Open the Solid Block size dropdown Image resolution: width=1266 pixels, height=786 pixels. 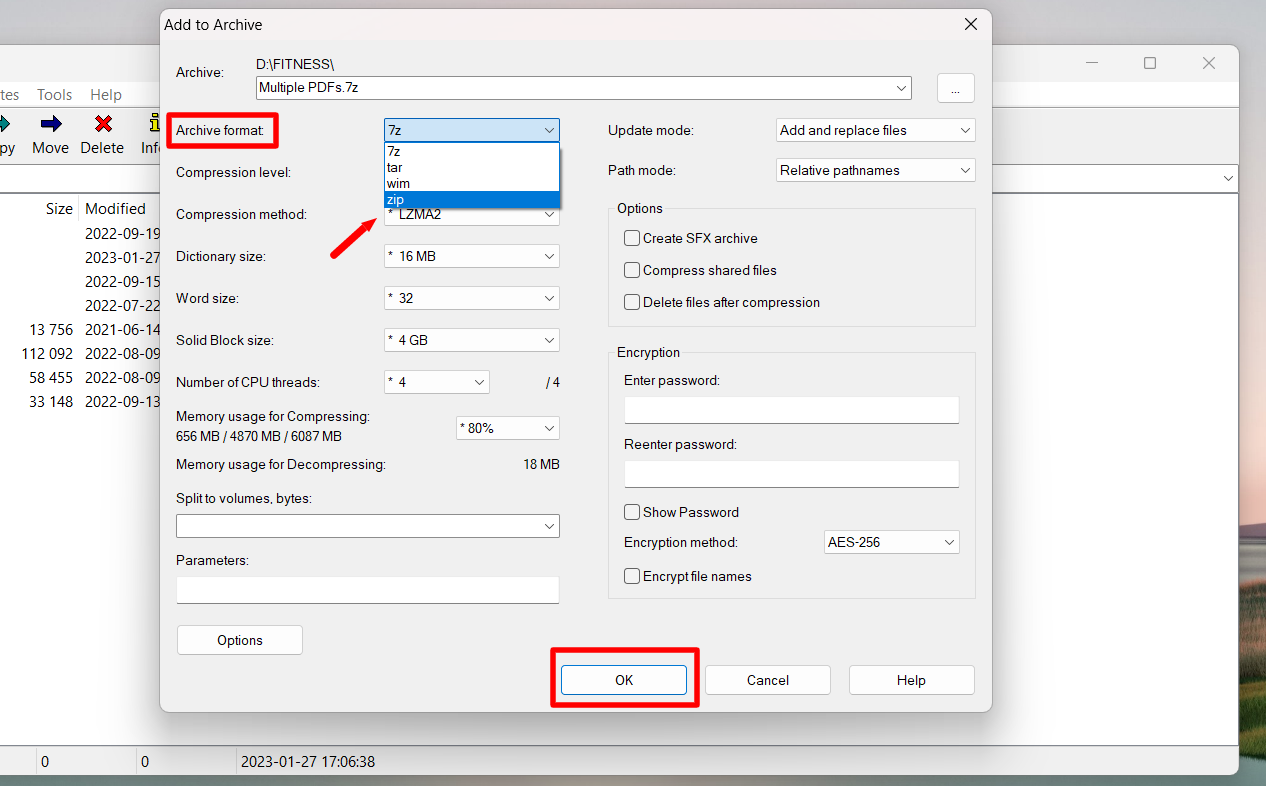[x=472, y=340]
